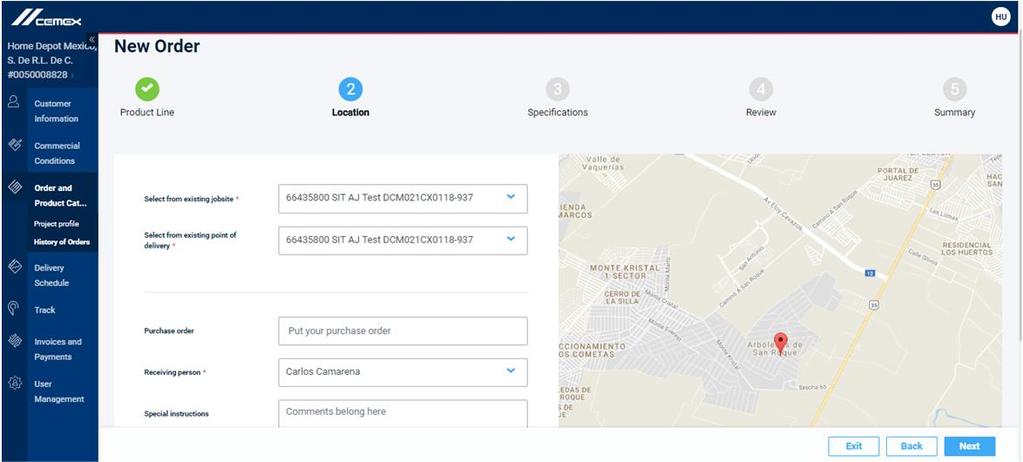Click step 3 Specifications circle
The height and width of the screenshot is (462, 1023).
tap(557, 89)
